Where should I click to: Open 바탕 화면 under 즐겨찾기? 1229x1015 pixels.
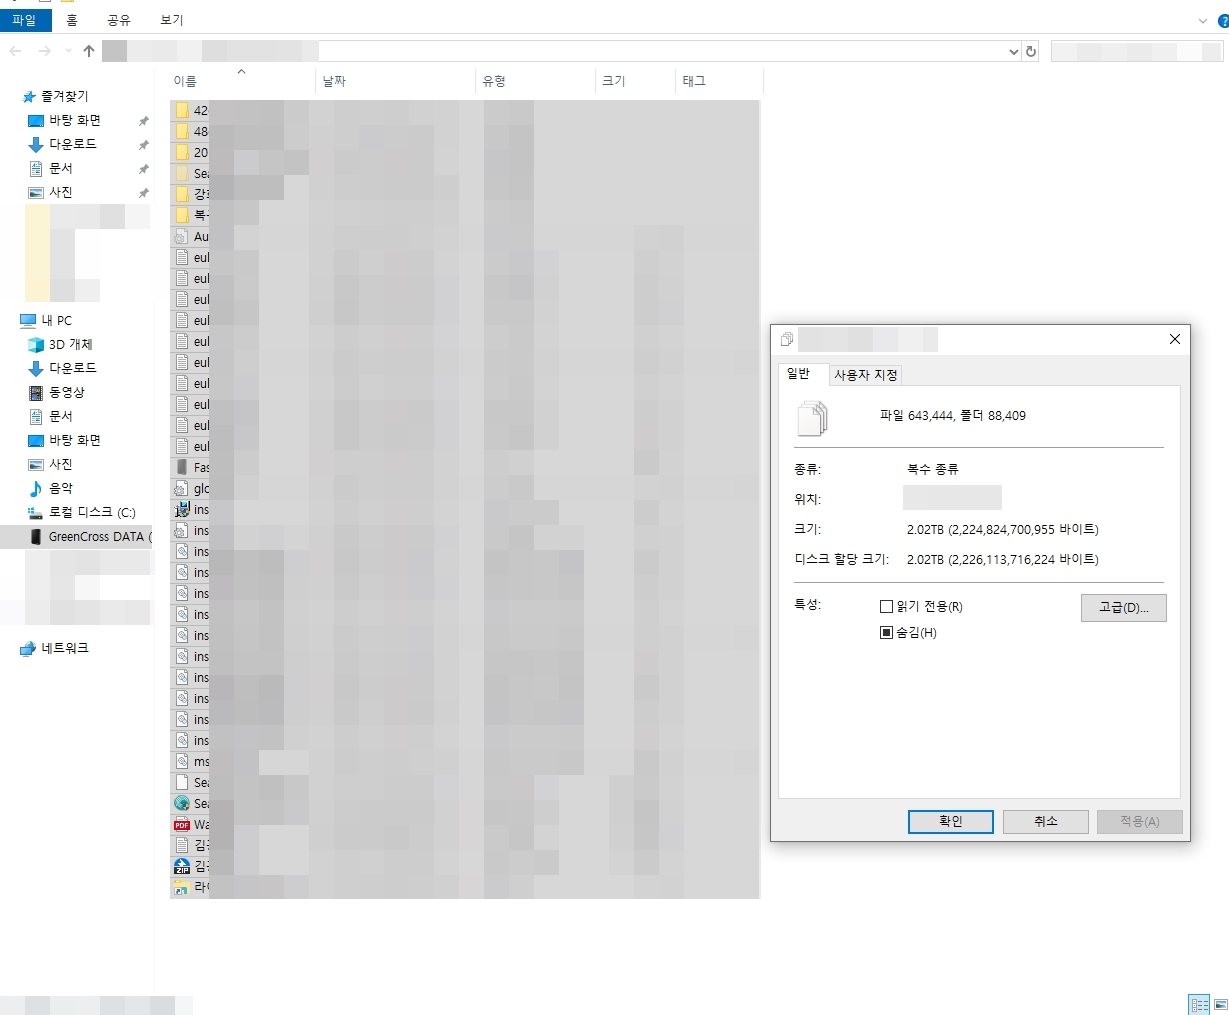[x=75, y=121]
